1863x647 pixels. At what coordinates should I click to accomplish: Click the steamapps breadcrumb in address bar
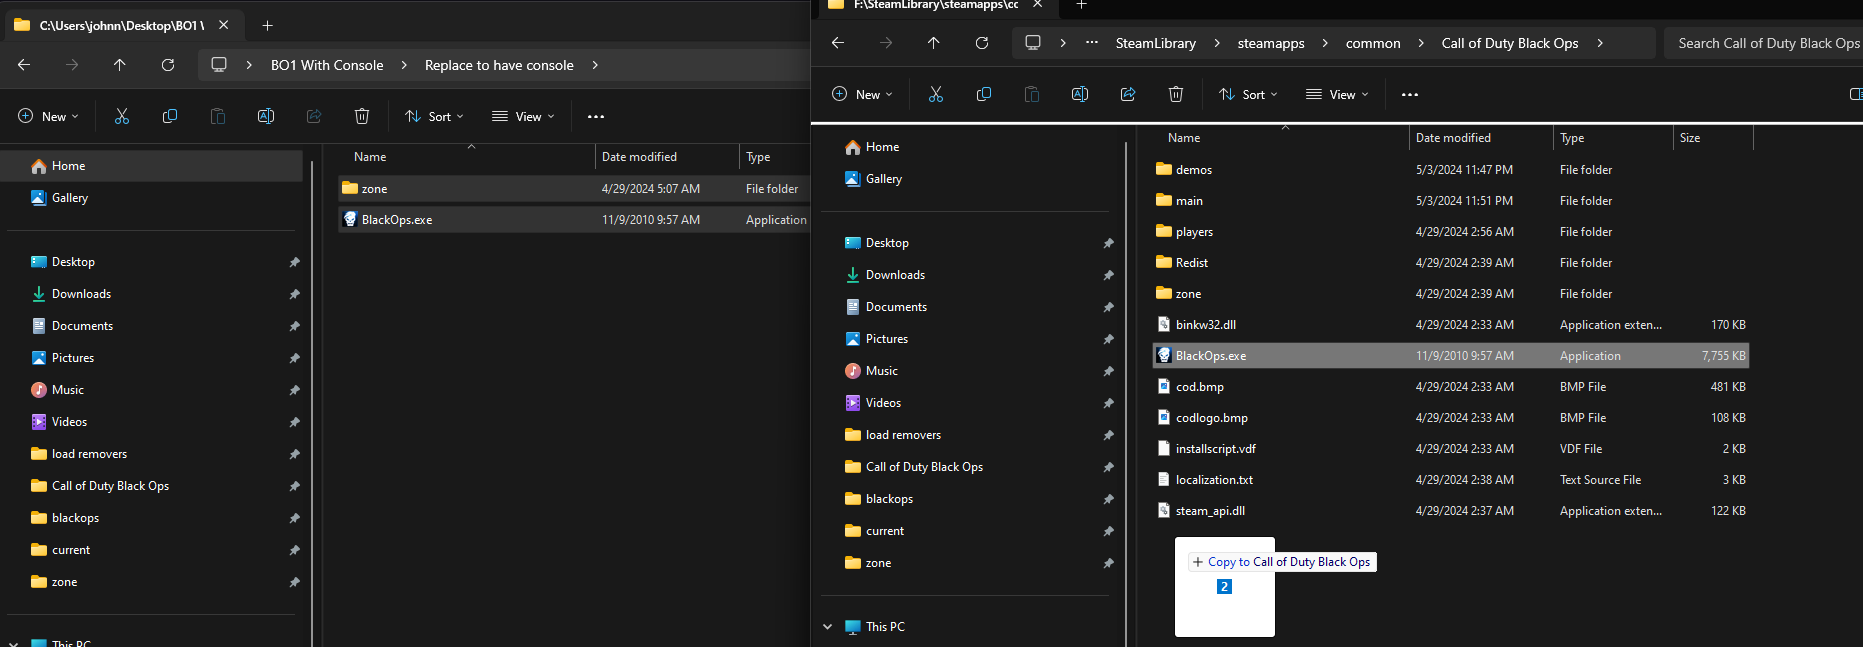coord(1271,43)
